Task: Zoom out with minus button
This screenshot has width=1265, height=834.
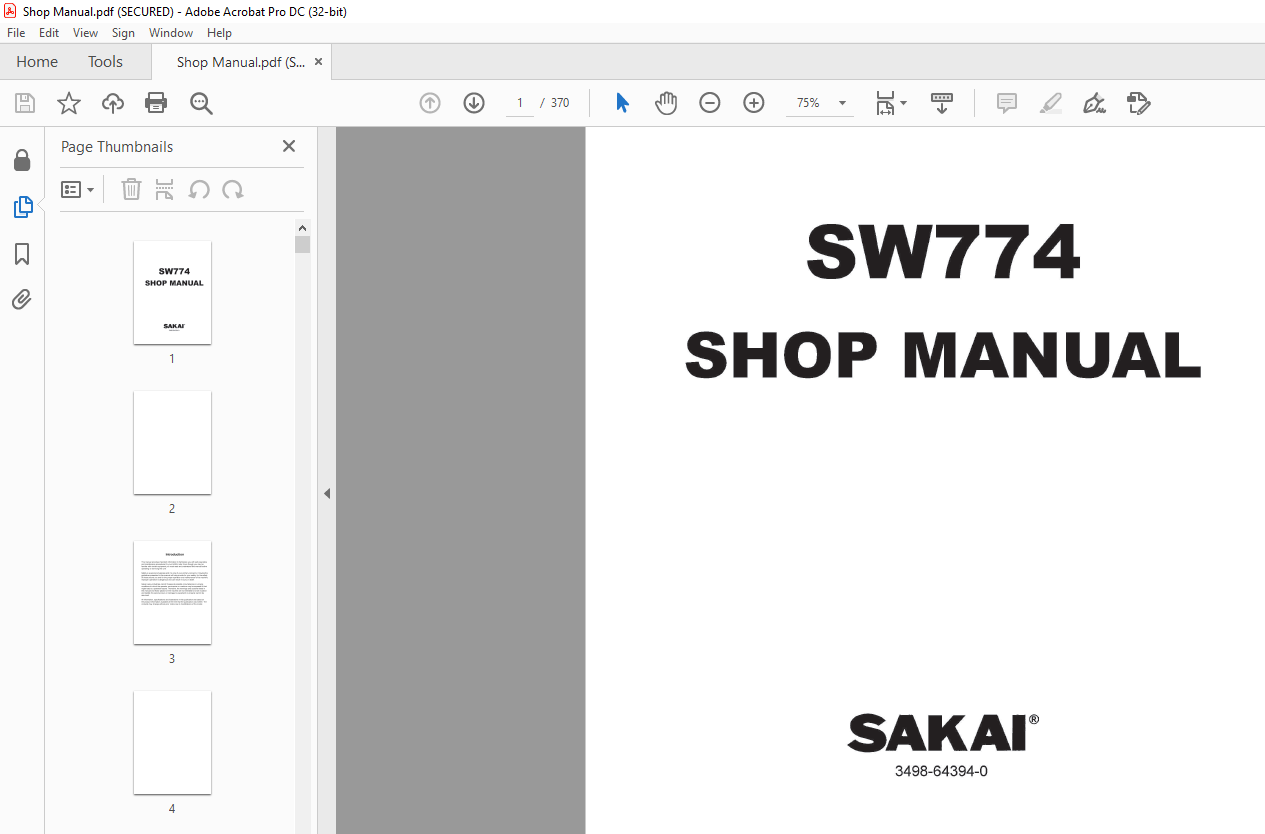Action: [710, 103]
